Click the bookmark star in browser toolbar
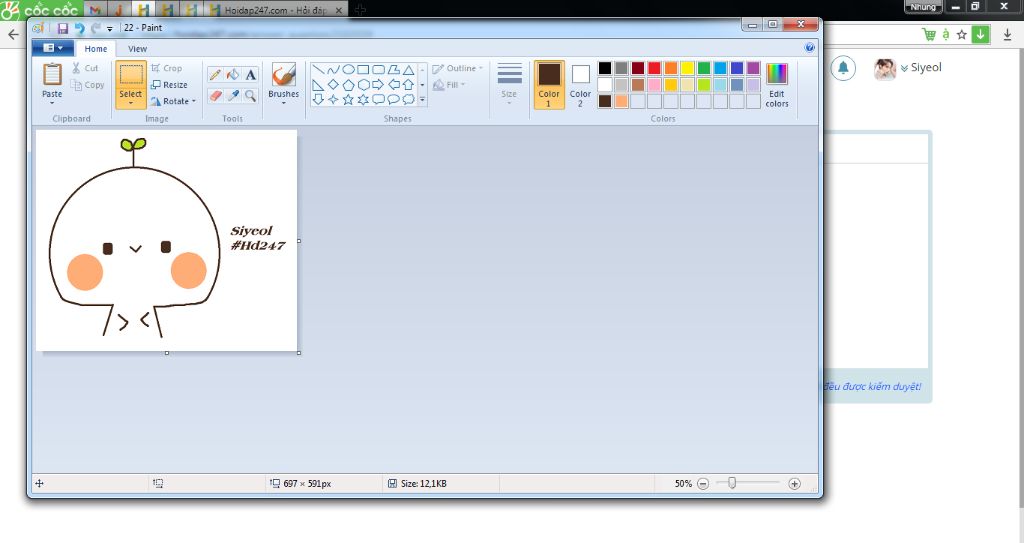The image size is (1024, 543). point(961,35)
